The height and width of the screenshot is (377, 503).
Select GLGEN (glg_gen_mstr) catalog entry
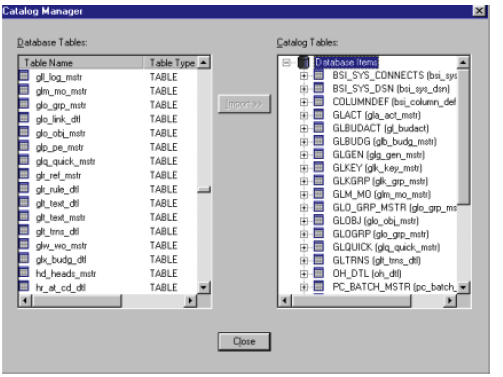pos(379,155)
